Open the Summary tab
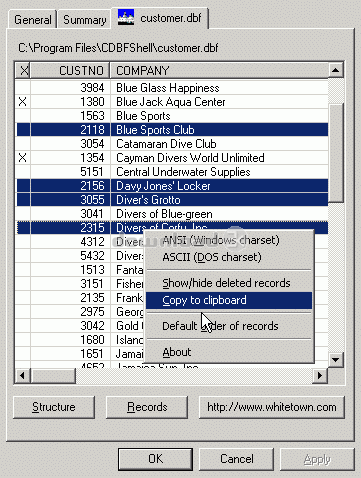361x478 pixels. point(84,19)
